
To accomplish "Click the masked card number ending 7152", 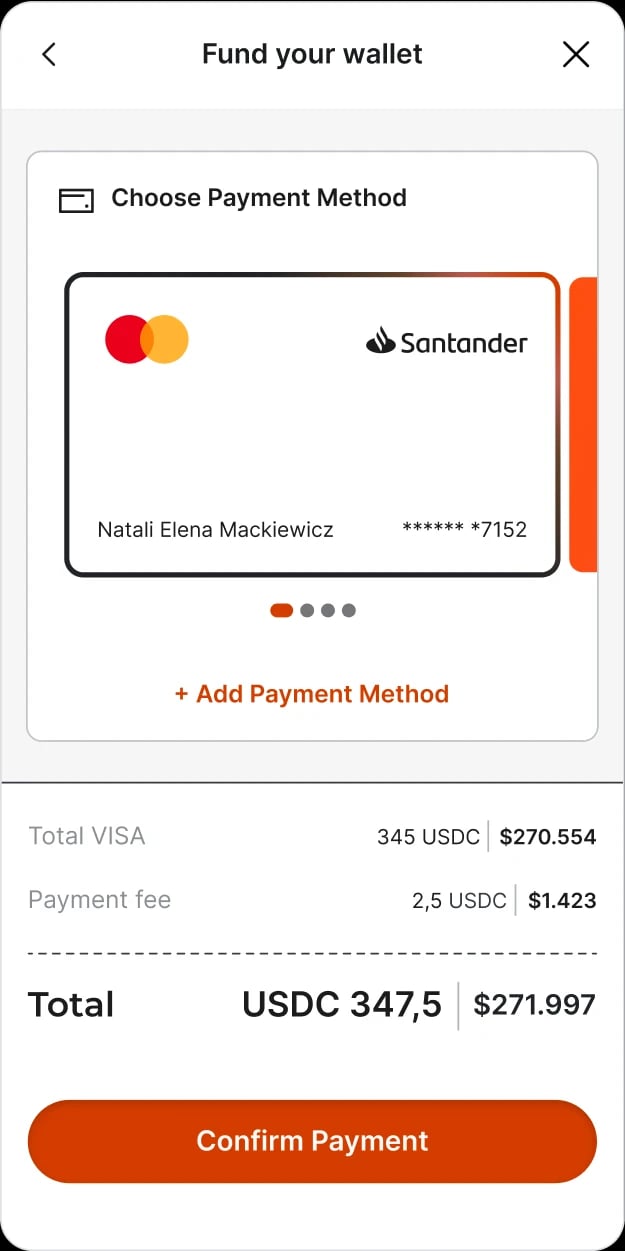I will pos(464,530).
